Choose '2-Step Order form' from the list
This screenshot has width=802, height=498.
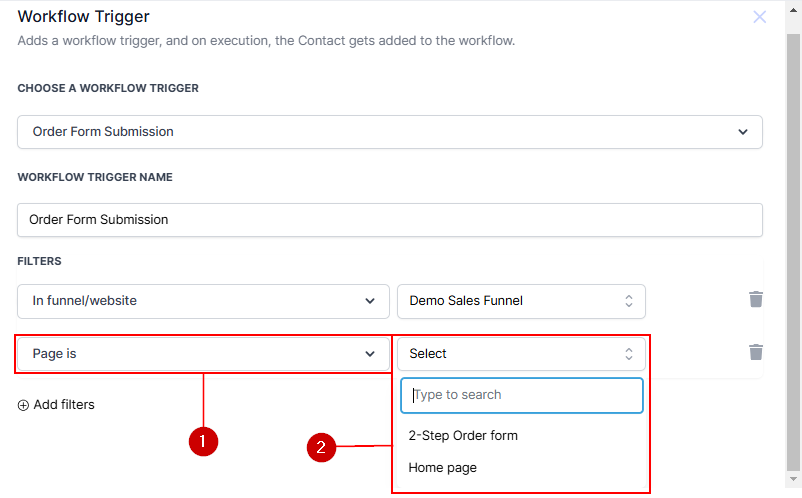coord(463,436)
